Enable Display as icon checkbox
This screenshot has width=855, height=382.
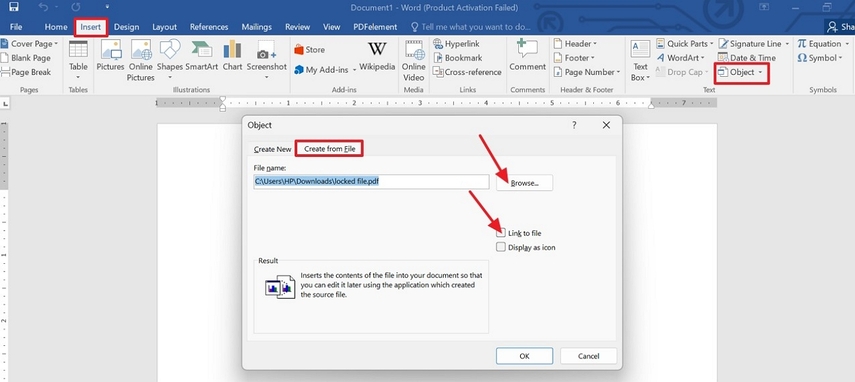[x=501, y=247]
